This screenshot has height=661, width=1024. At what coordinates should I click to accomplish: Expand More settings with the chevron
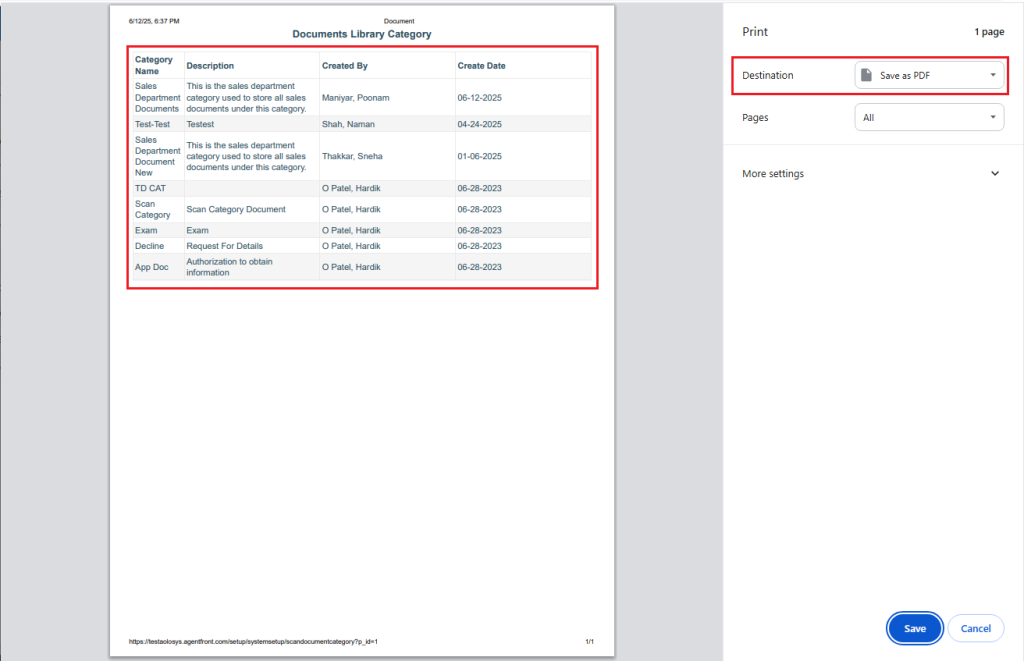point(994,174)
